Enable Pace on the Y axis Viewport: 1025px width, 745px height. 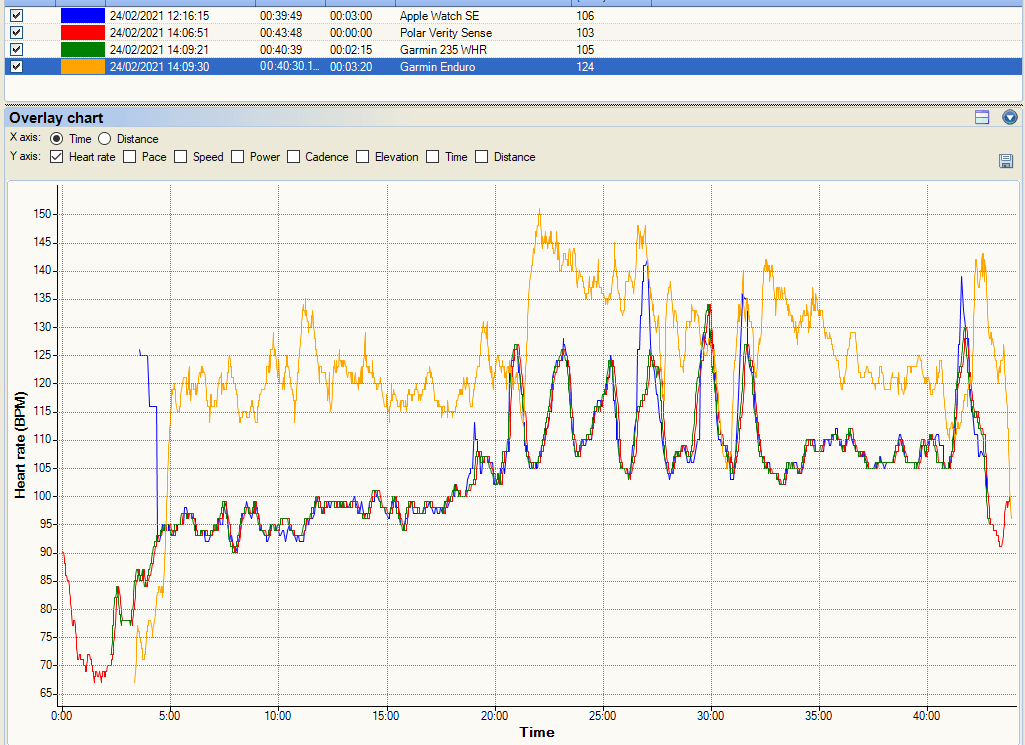pyautogui.click(x=130, y=157)
